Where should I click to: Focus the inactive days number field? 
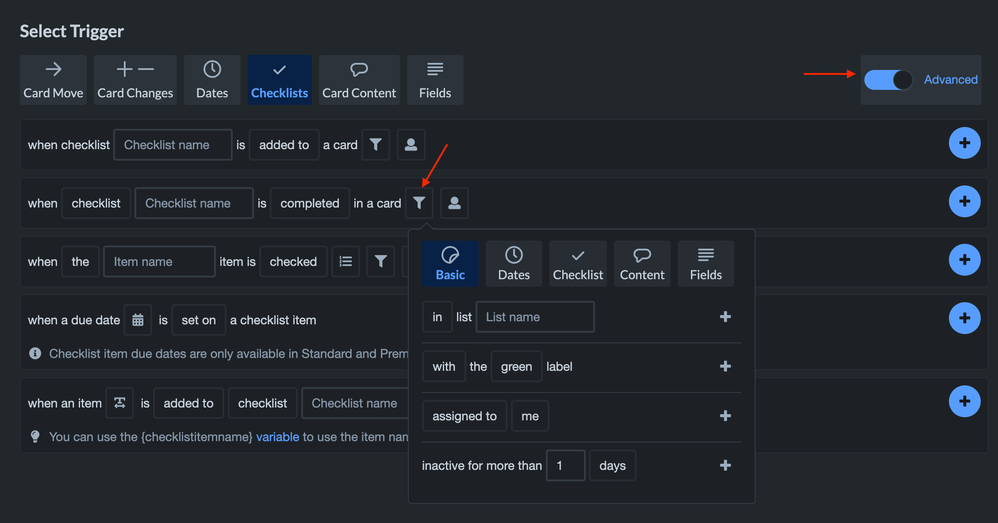566,466
